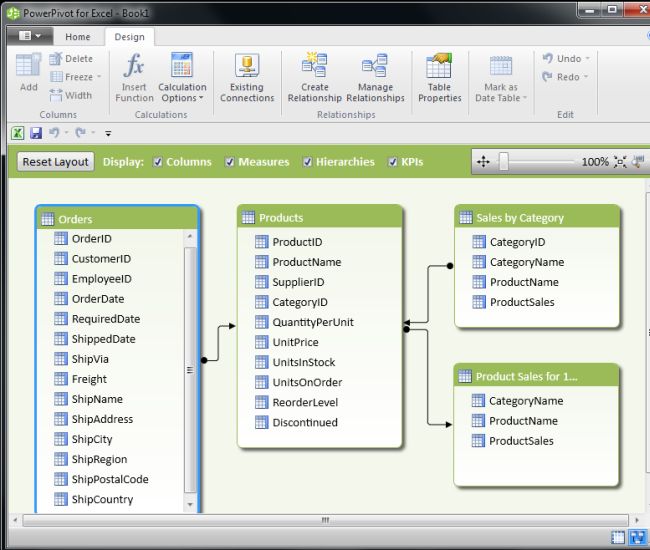Click the horizontal scrollbar at bottom
This screenshot has height=550, width=650.
(x=325, y=520)
